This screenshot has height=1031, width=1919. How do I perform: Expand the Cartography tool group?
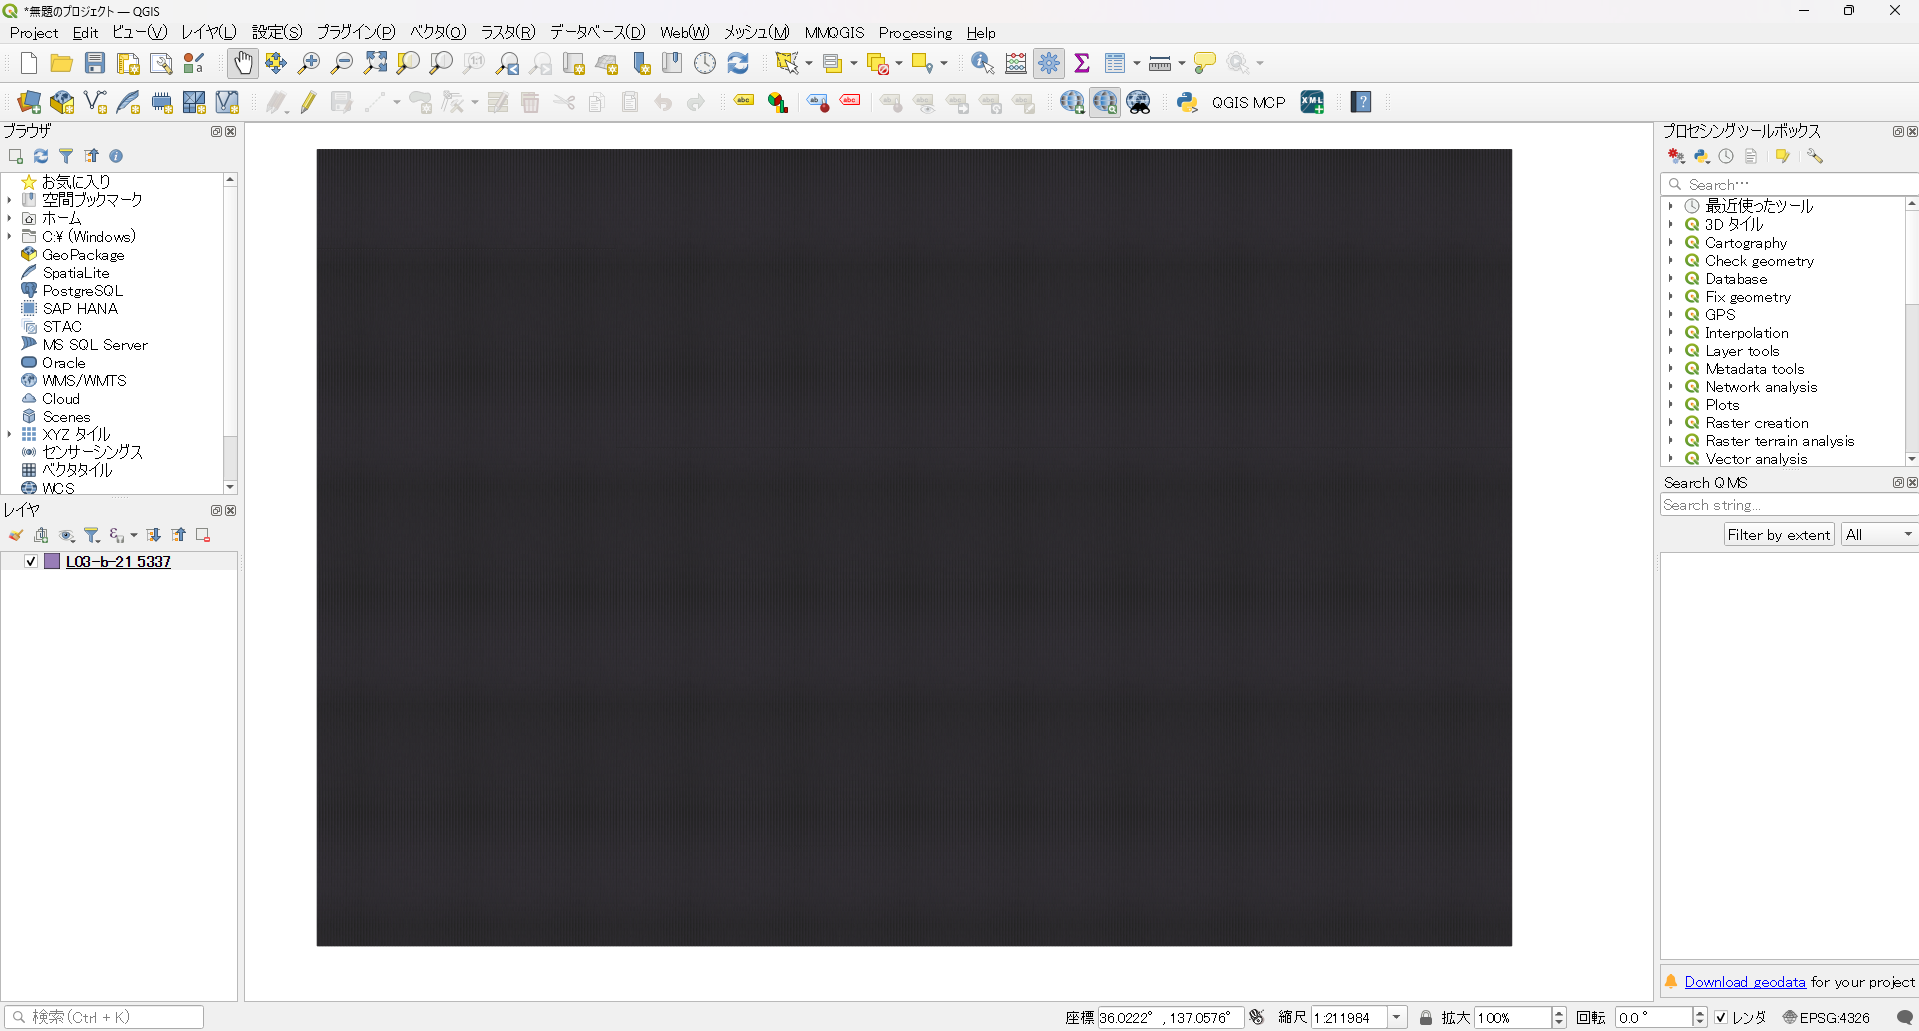[x=1670, y=243]
